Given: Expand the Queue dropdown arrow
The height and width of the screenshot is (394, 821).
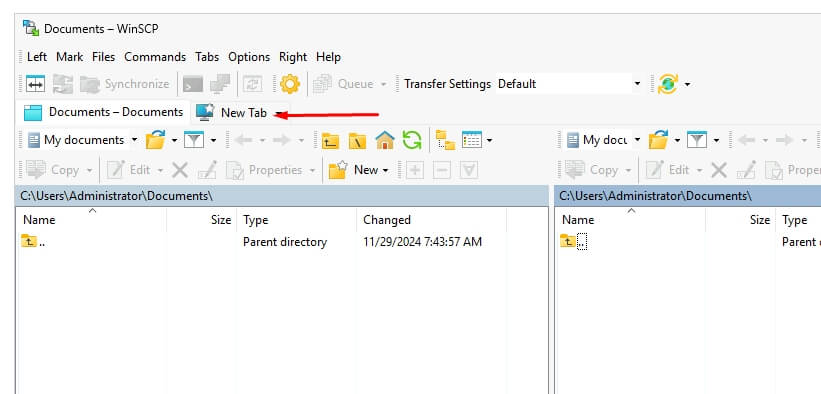Looking at the screenshot, I should click(x=383, y=84).
